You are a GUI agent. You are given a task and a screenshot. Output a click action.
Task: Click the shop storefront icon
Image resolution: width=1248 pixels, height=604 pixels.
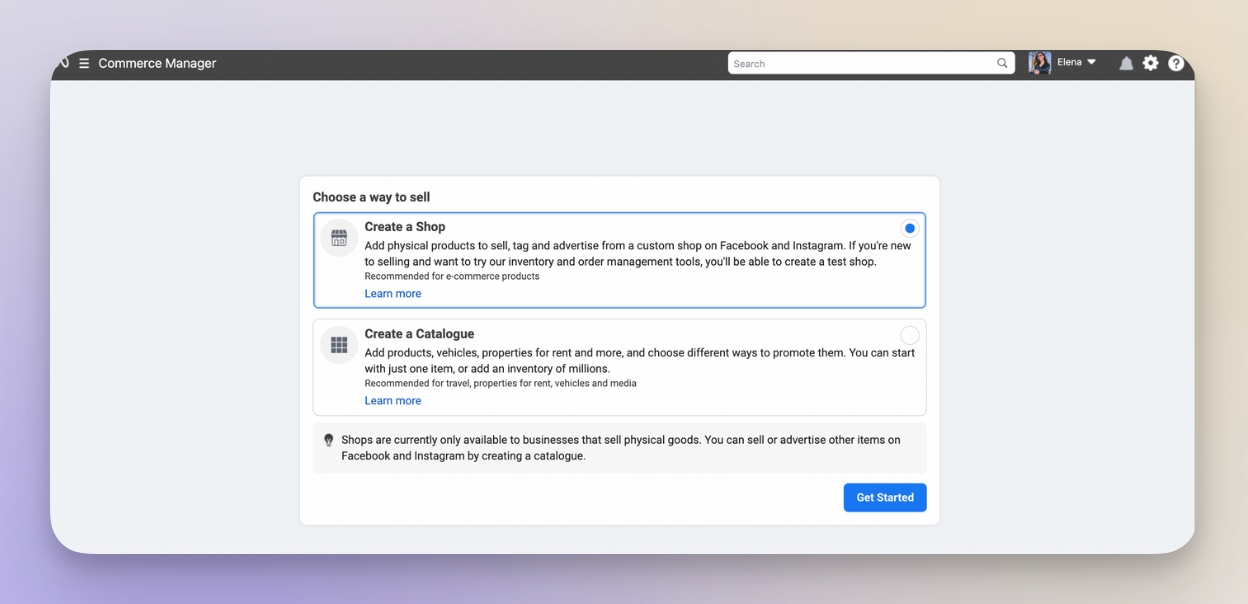[x=339, y=238]
